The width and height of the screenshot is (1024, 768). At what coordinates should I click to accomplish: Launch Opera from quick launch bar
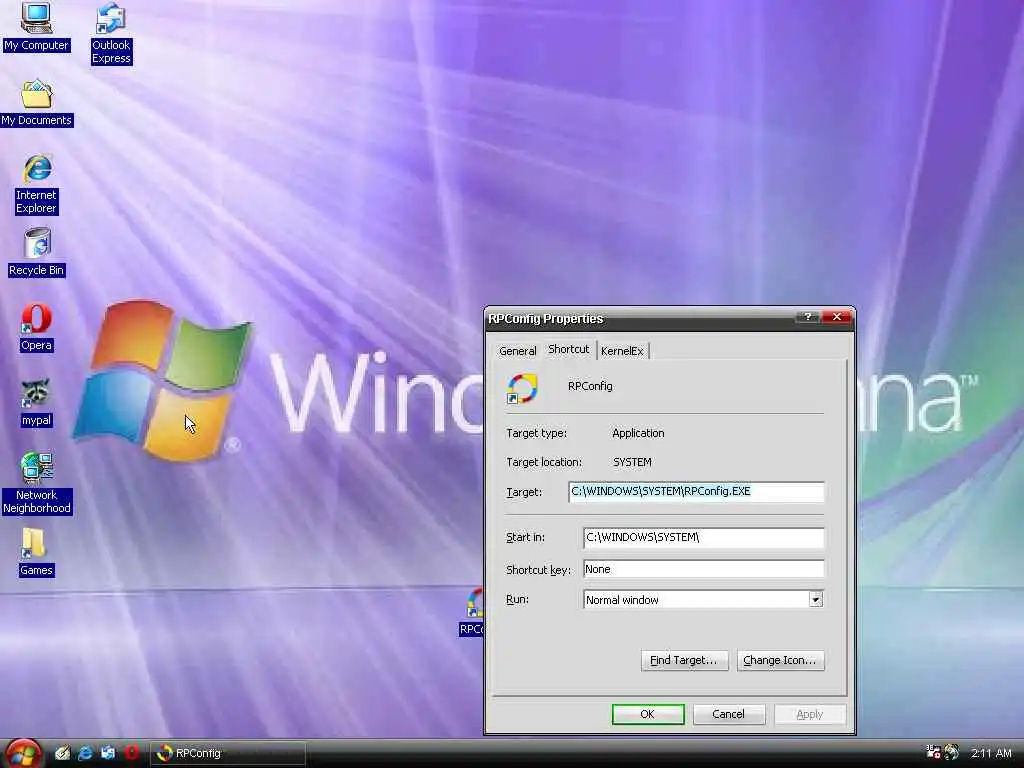tap(131, 753)
